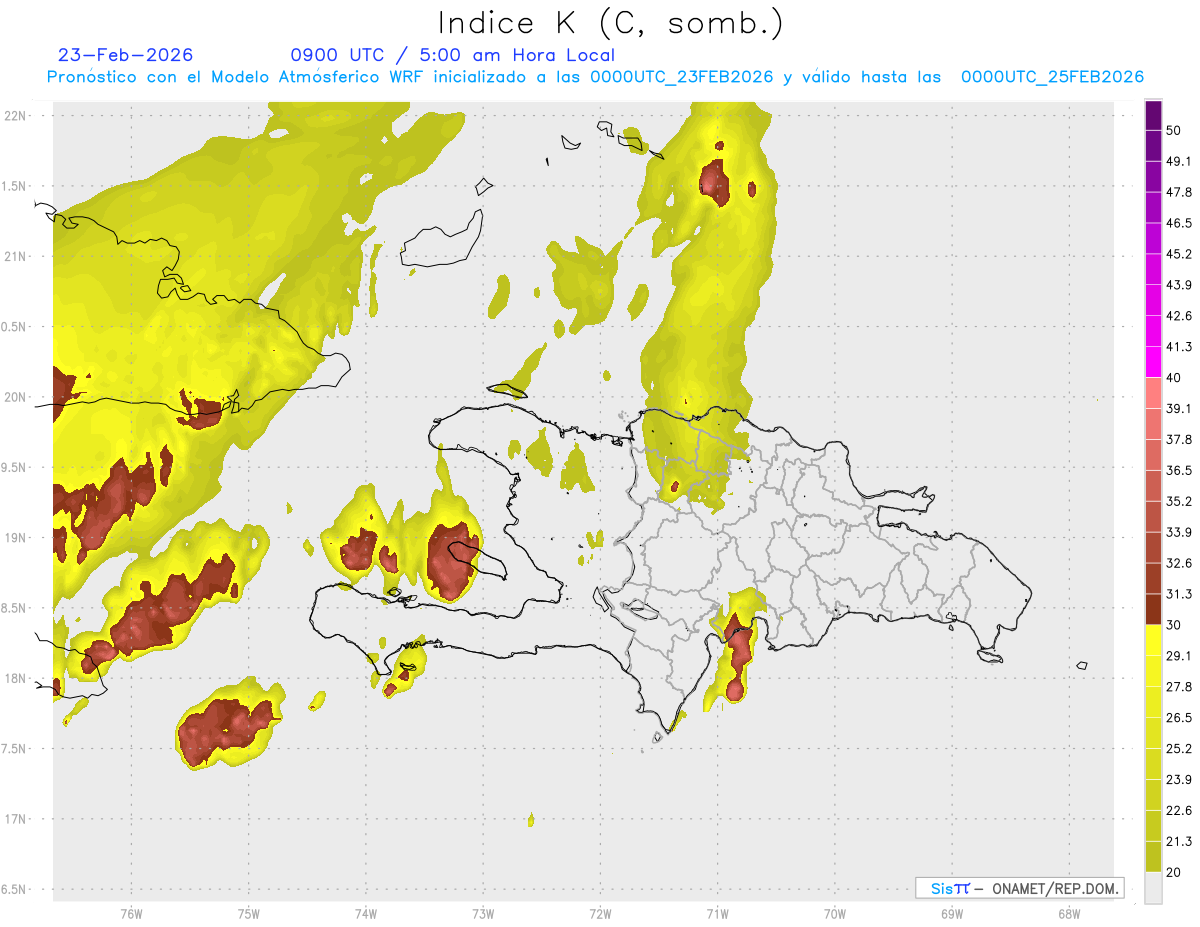Click the legend value '47.8'
The height and width of the screenshot is (927, 1200).
[1179, 192]
